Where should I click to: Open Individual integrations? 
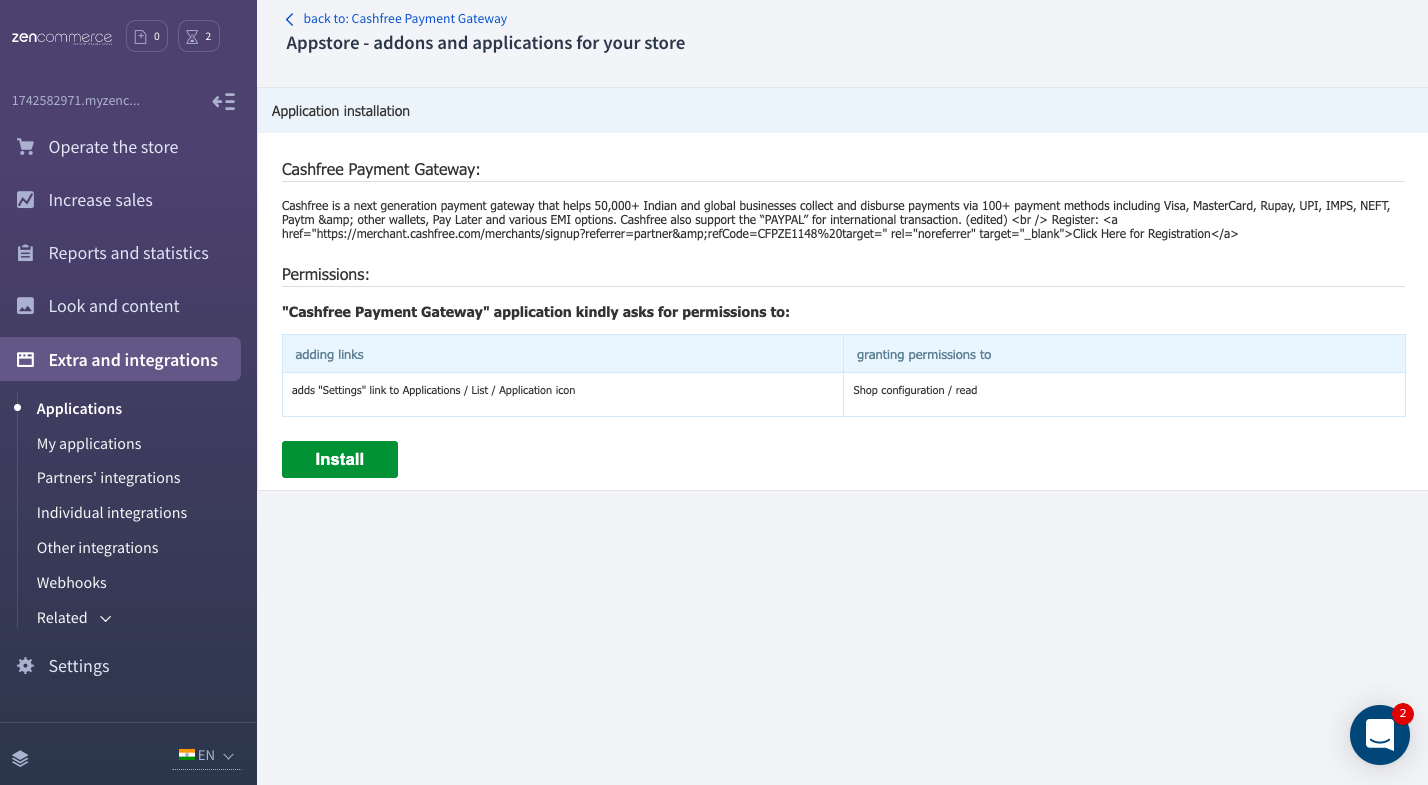coord(112,513)
